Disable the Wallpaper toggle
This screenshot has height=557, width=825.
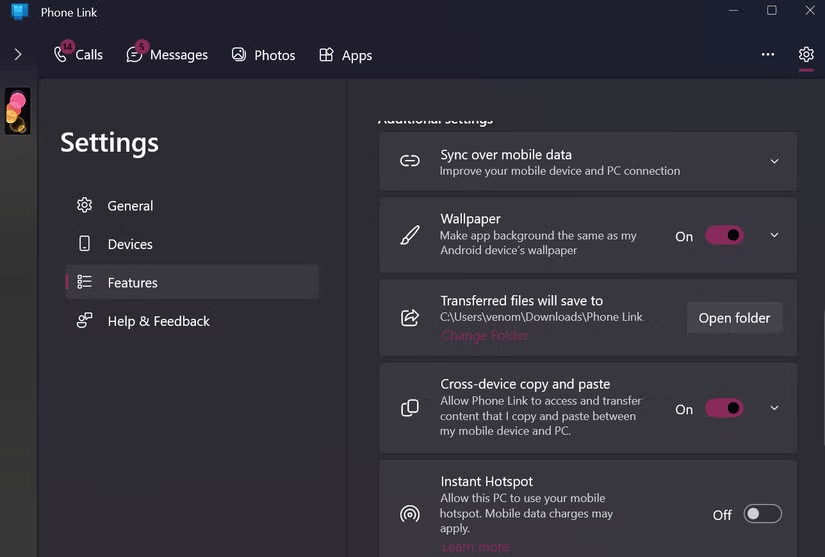[x=724, y=236]
